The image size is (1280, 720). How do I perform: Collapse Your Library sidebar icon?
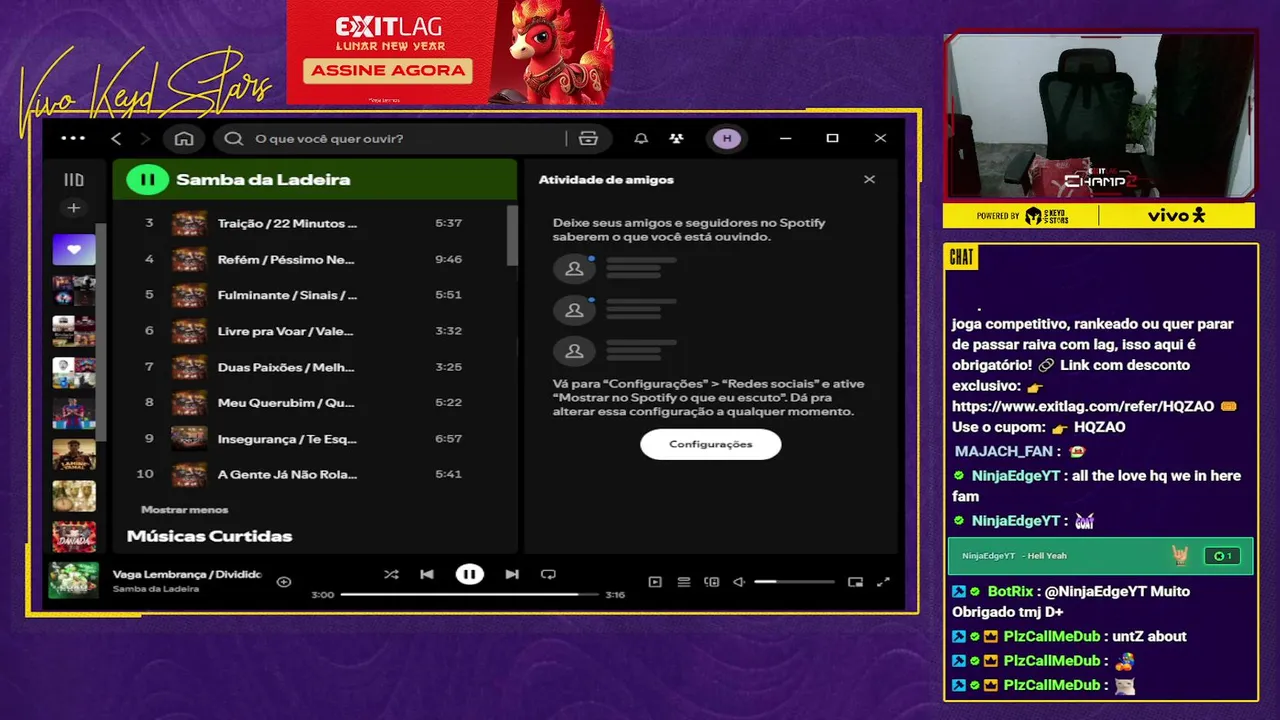tap(74, 180)
